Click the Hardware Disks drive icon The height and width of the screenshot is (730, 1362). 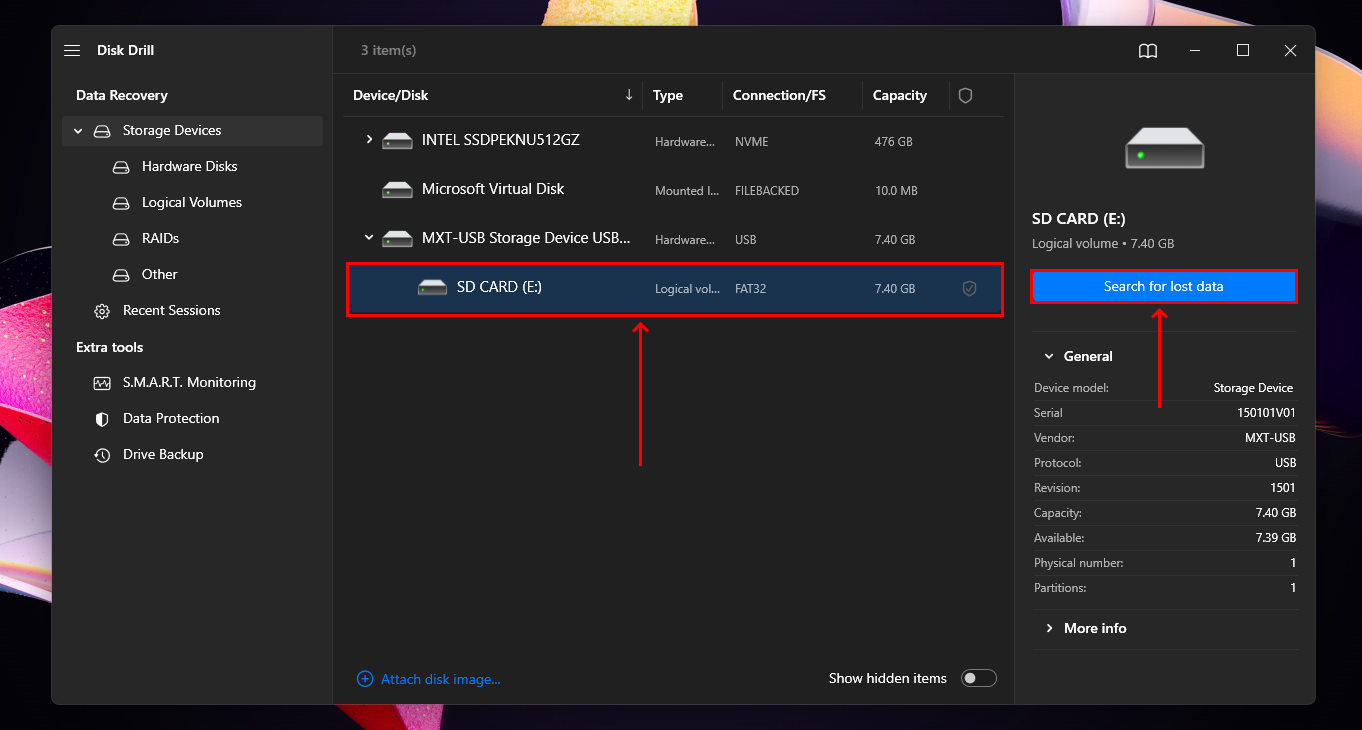click(x=121, y=167)
